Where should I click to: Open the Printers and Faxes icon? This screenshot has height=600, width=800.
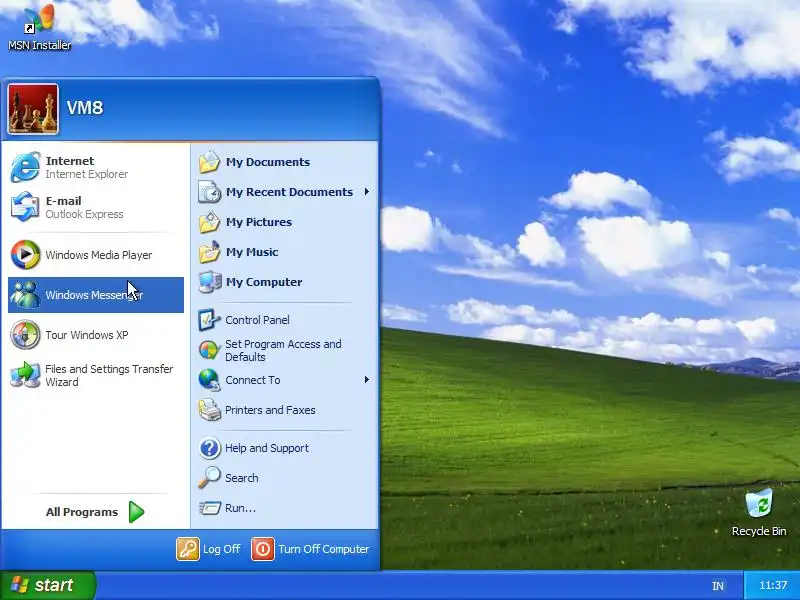point(209,410)
